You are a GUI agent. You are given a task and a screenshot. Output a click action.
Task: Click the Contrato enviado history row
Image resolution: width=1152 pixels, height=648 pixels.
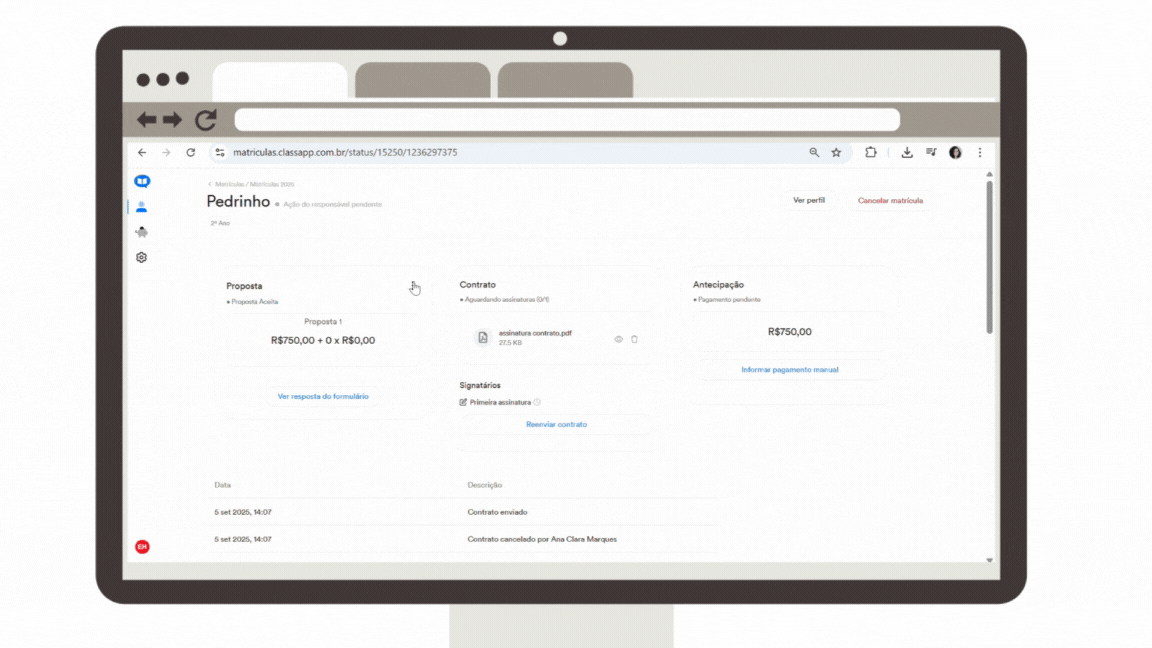click(463, 512)
